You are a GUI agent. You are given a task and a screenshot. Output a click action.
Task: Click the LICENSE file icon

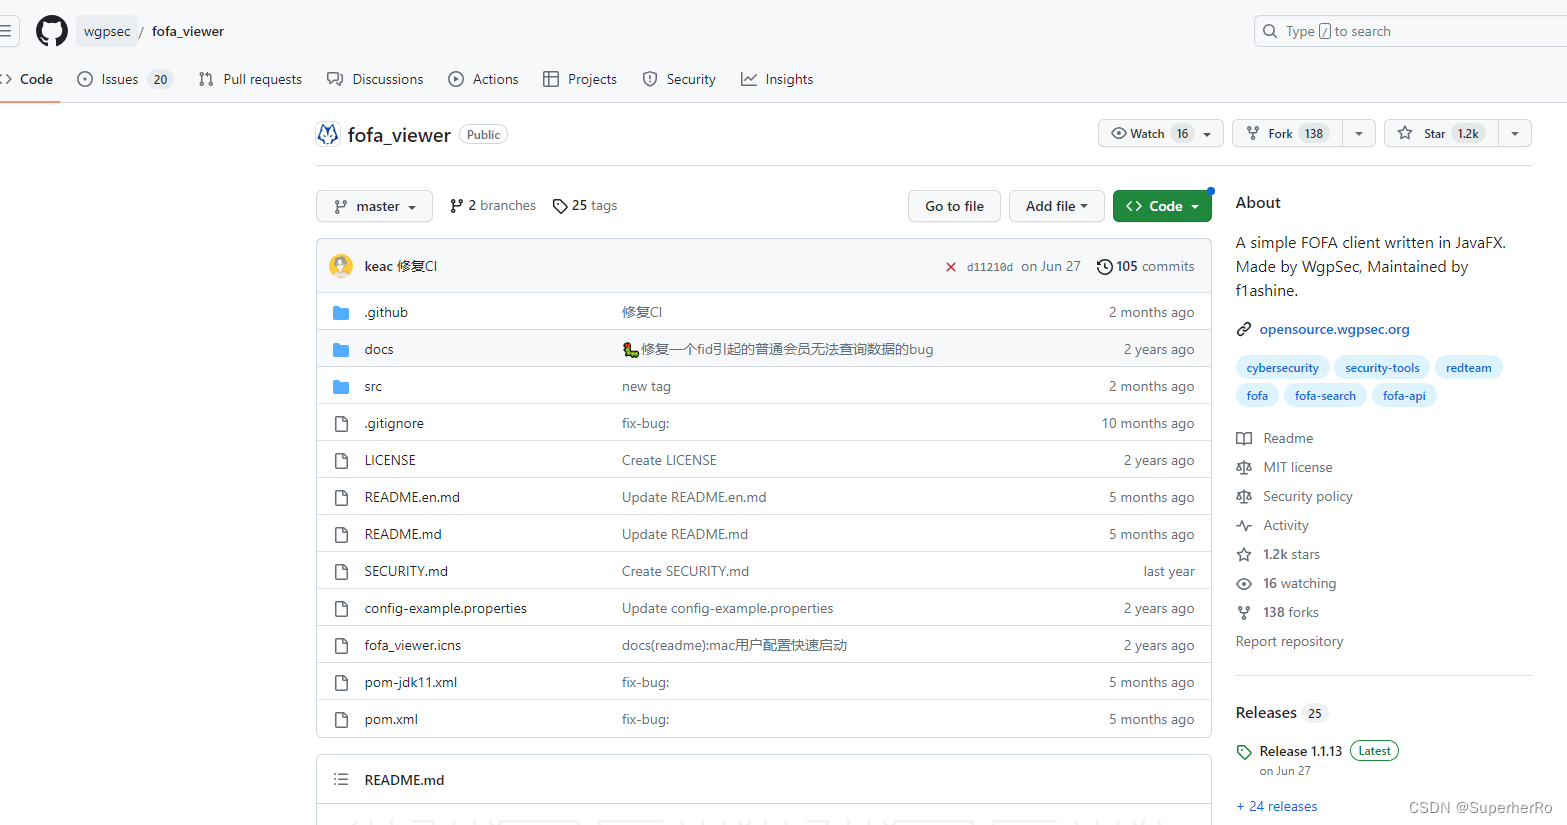point(341,461)
